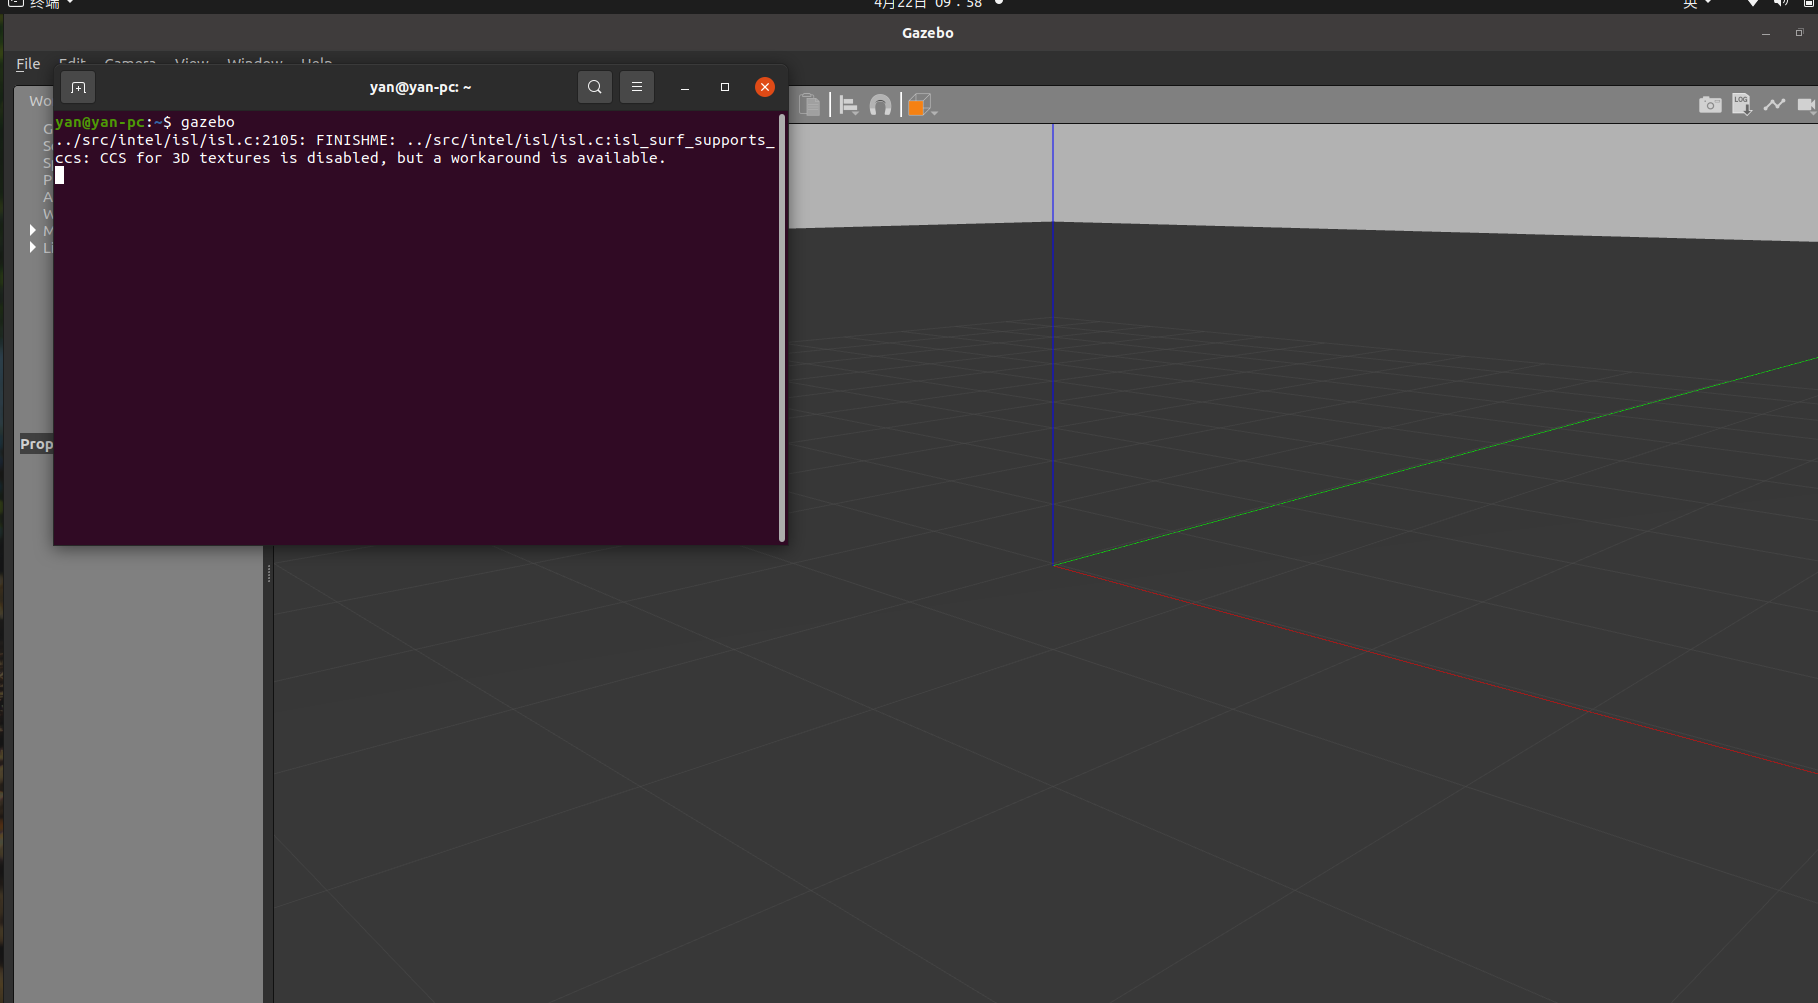Click the network status icon in top bar
The image size is (1818, 1003).
pyautogui.click(x=1752, y=4)
